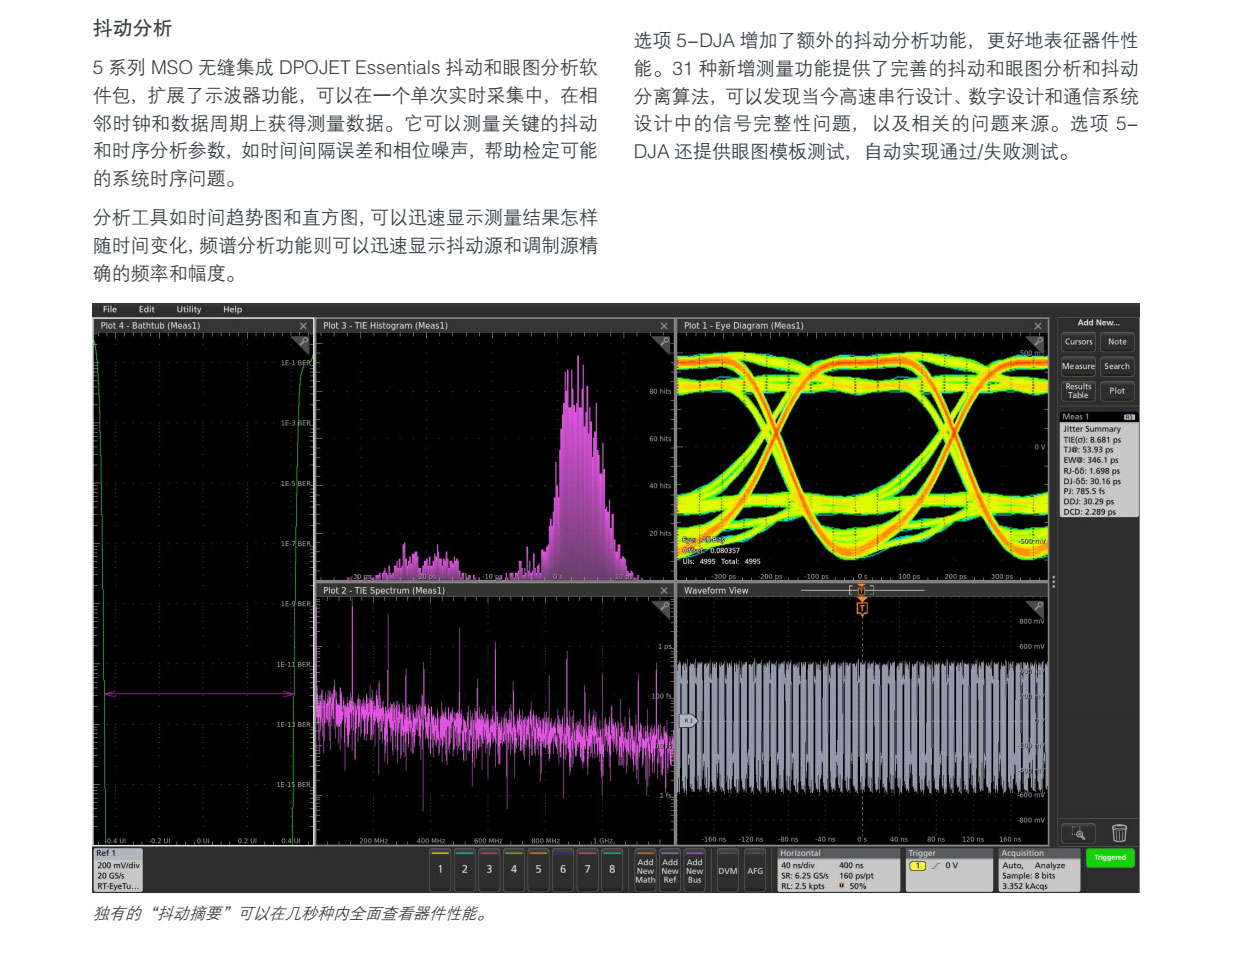Click the panel divider drag handle dots
Image resolution: width=1249 pixels, height=962 pixels.
(1053, 582)
